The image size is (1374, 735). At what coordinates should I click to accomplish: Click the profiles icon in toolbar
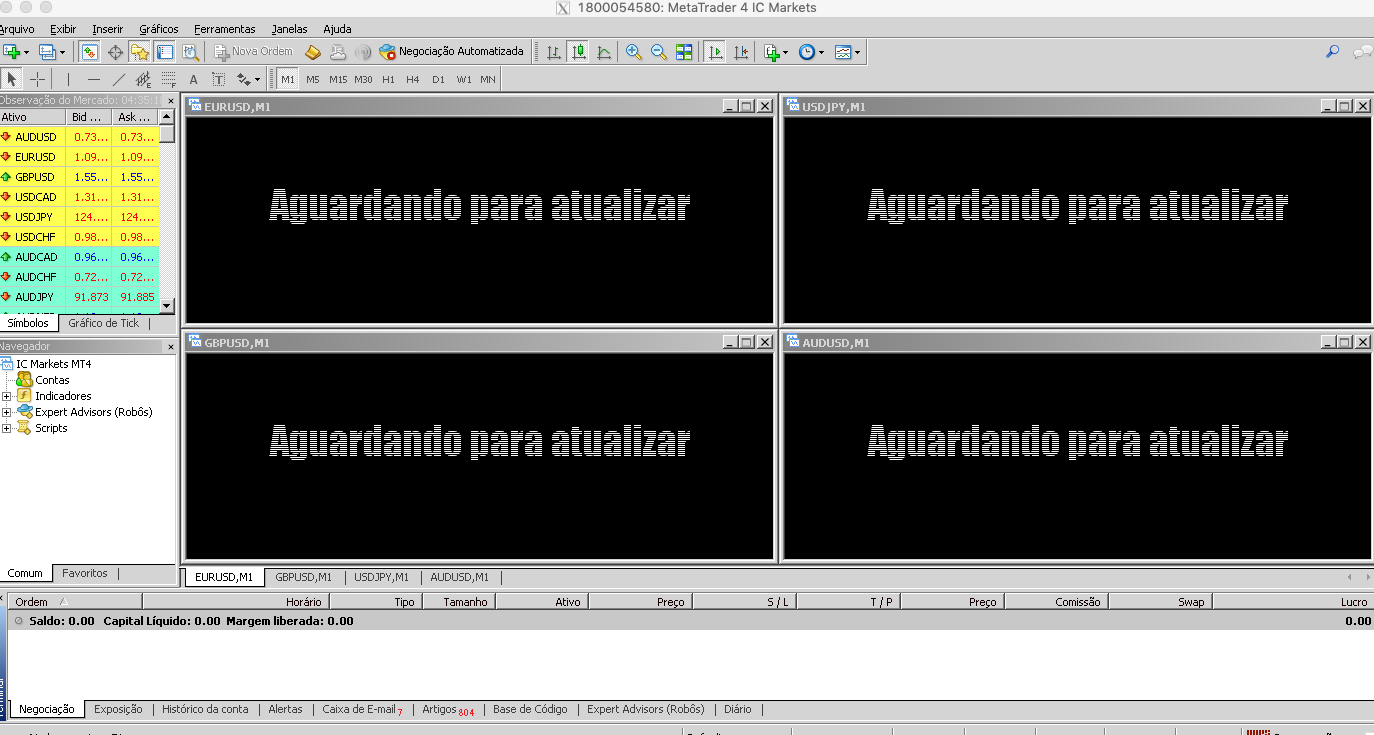click(46, 52)
